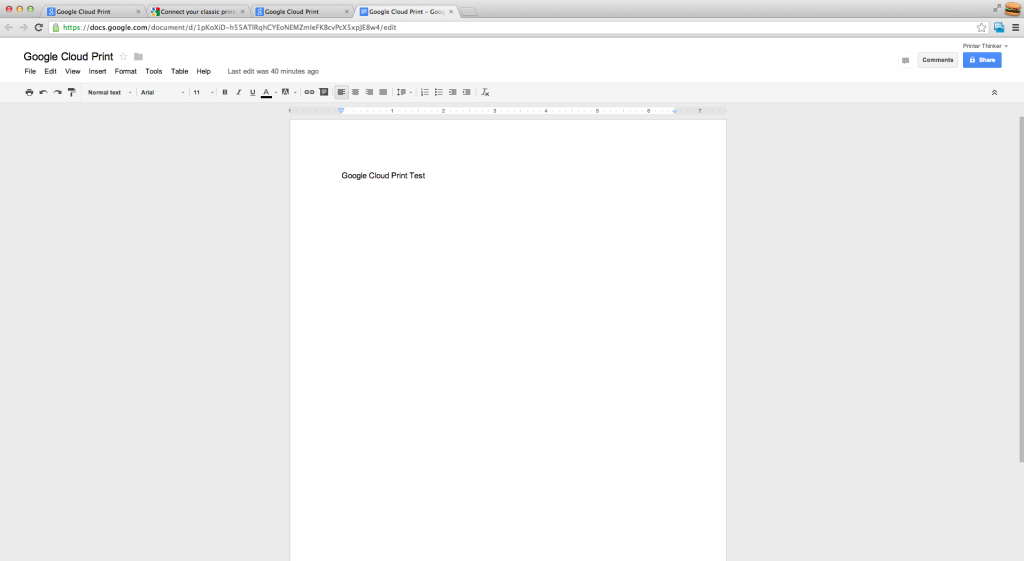Click the Undo arrow

pos(43,92)
